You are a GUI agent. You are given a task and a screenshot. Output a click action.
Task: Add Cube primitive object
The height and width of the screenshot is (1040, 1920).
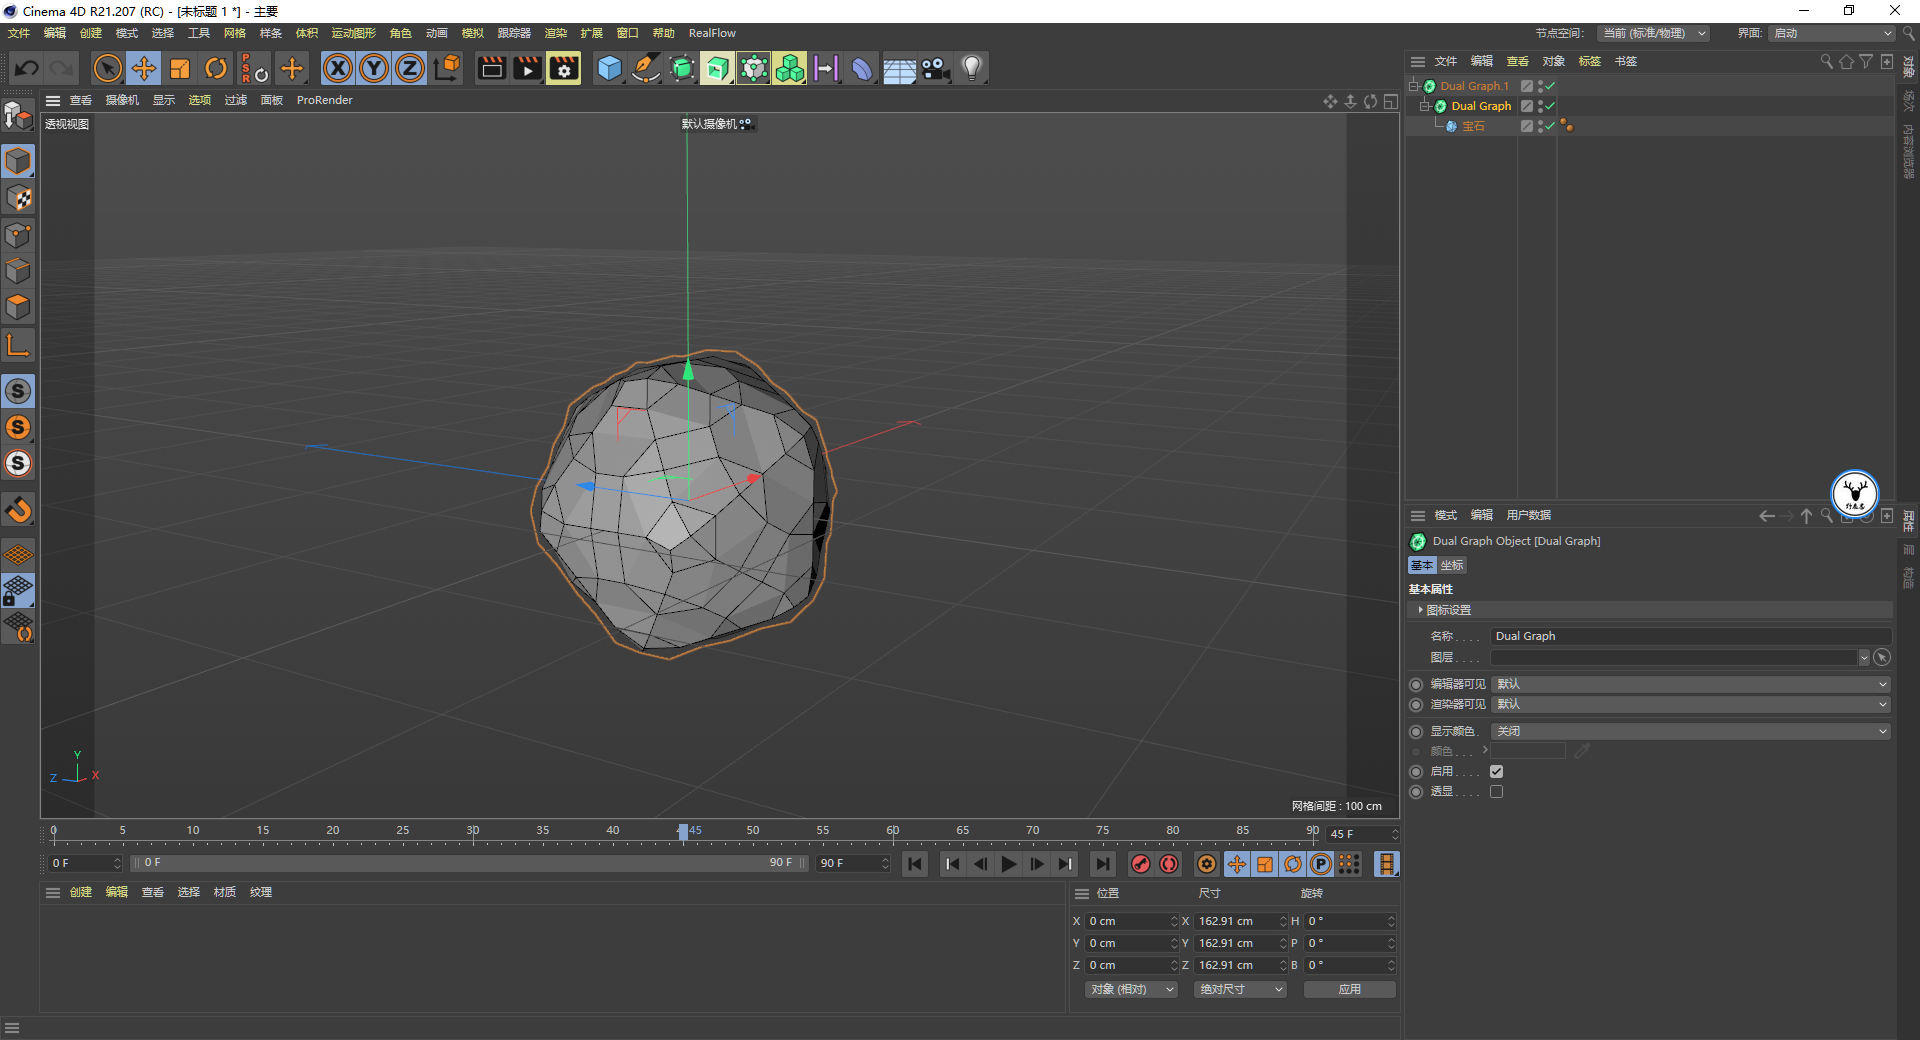click(x=609, y=68)
